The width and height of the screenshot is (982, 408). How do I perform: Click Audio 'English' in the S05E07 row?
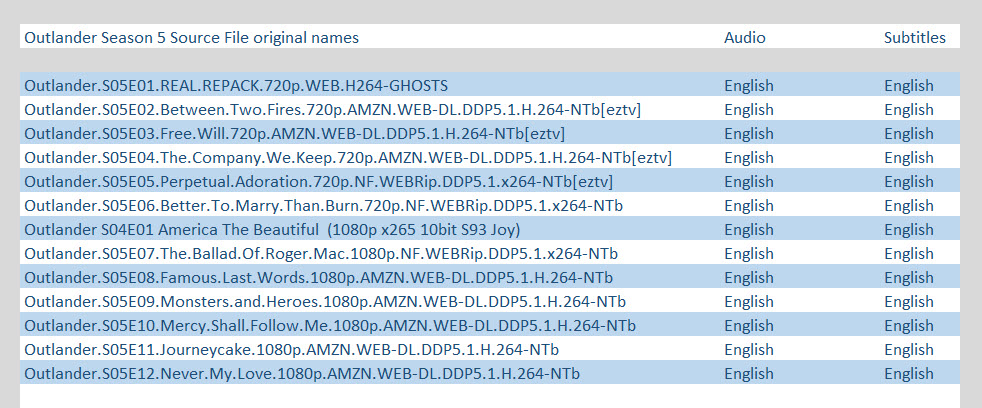748,254
